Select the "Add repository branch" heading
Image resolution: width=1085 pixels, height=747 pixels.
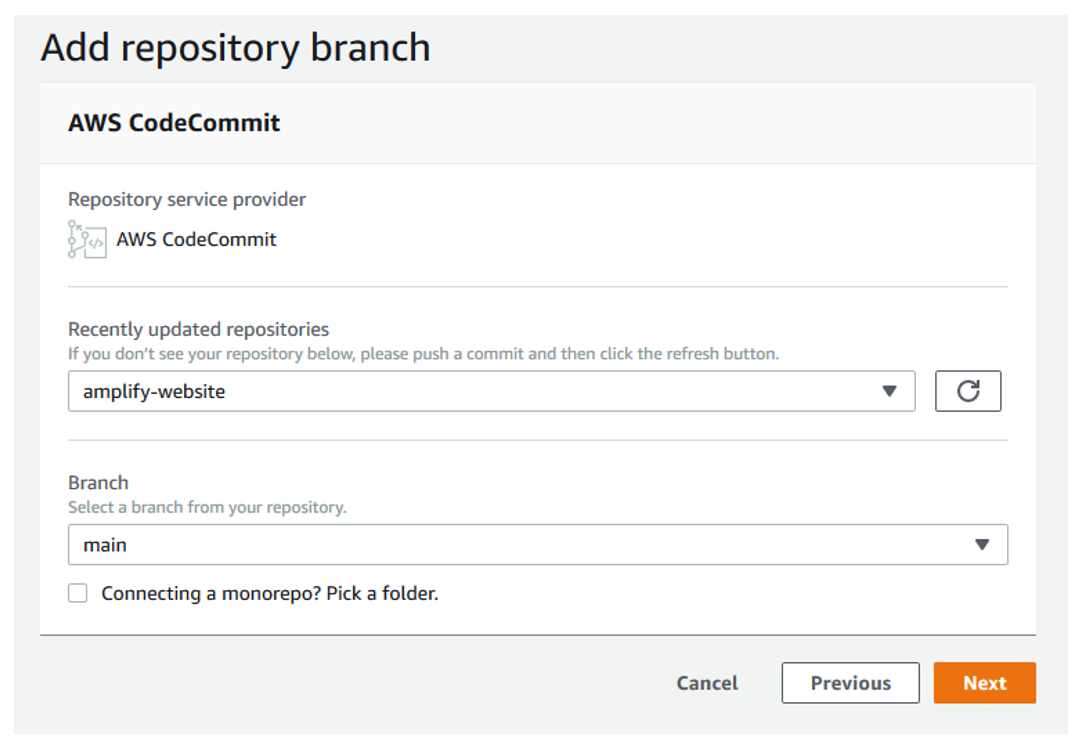tap(234, 47)
